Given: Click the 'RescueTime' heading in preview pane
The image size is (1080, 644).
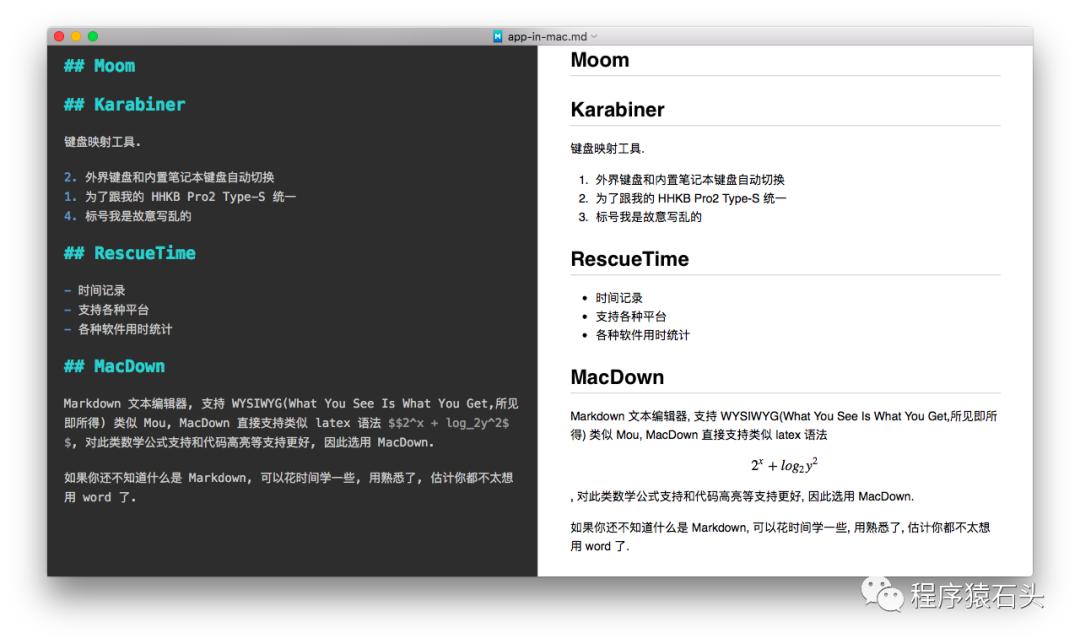Looking at the screenshot, I should pyautogui.click(x=630, y=259).
